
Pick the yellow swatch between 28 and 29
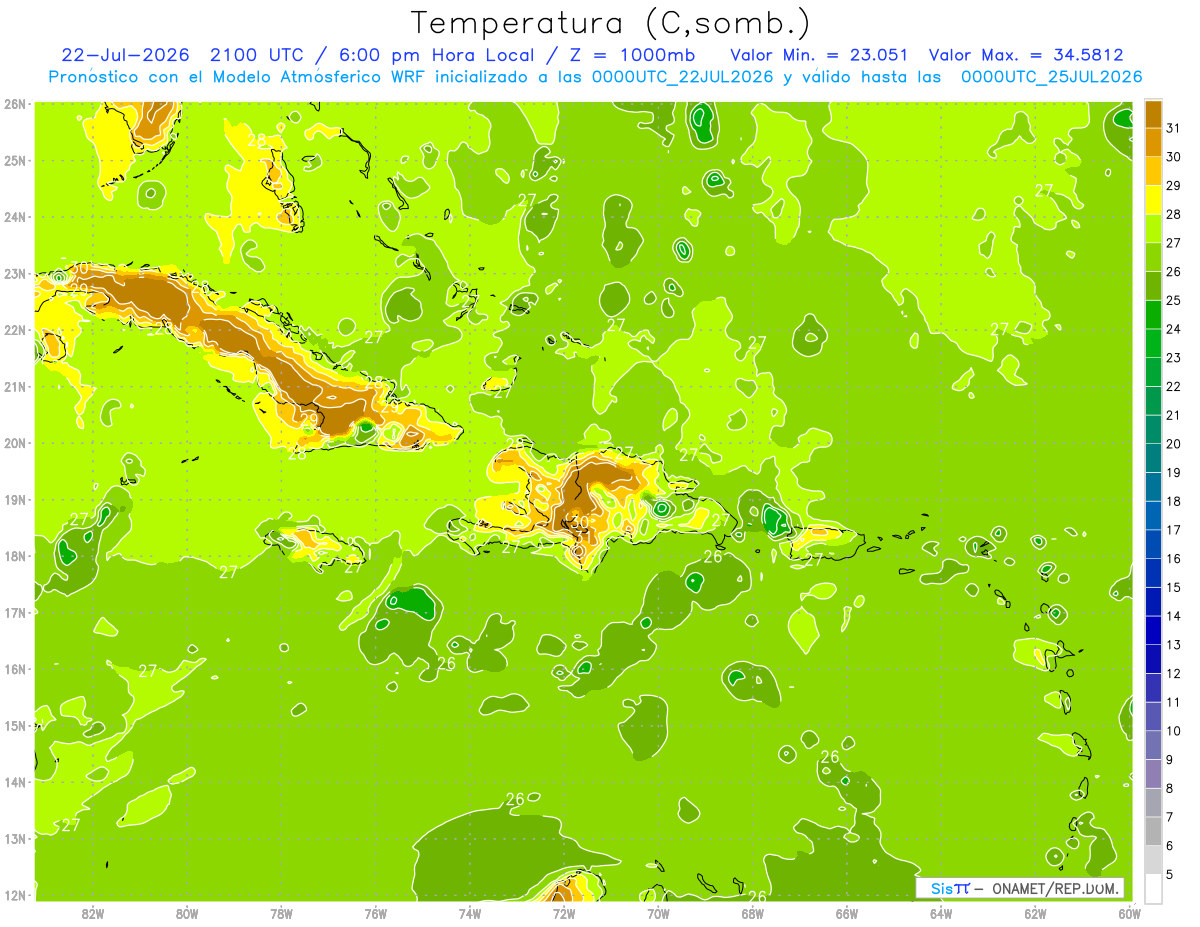click(1153, 200)
